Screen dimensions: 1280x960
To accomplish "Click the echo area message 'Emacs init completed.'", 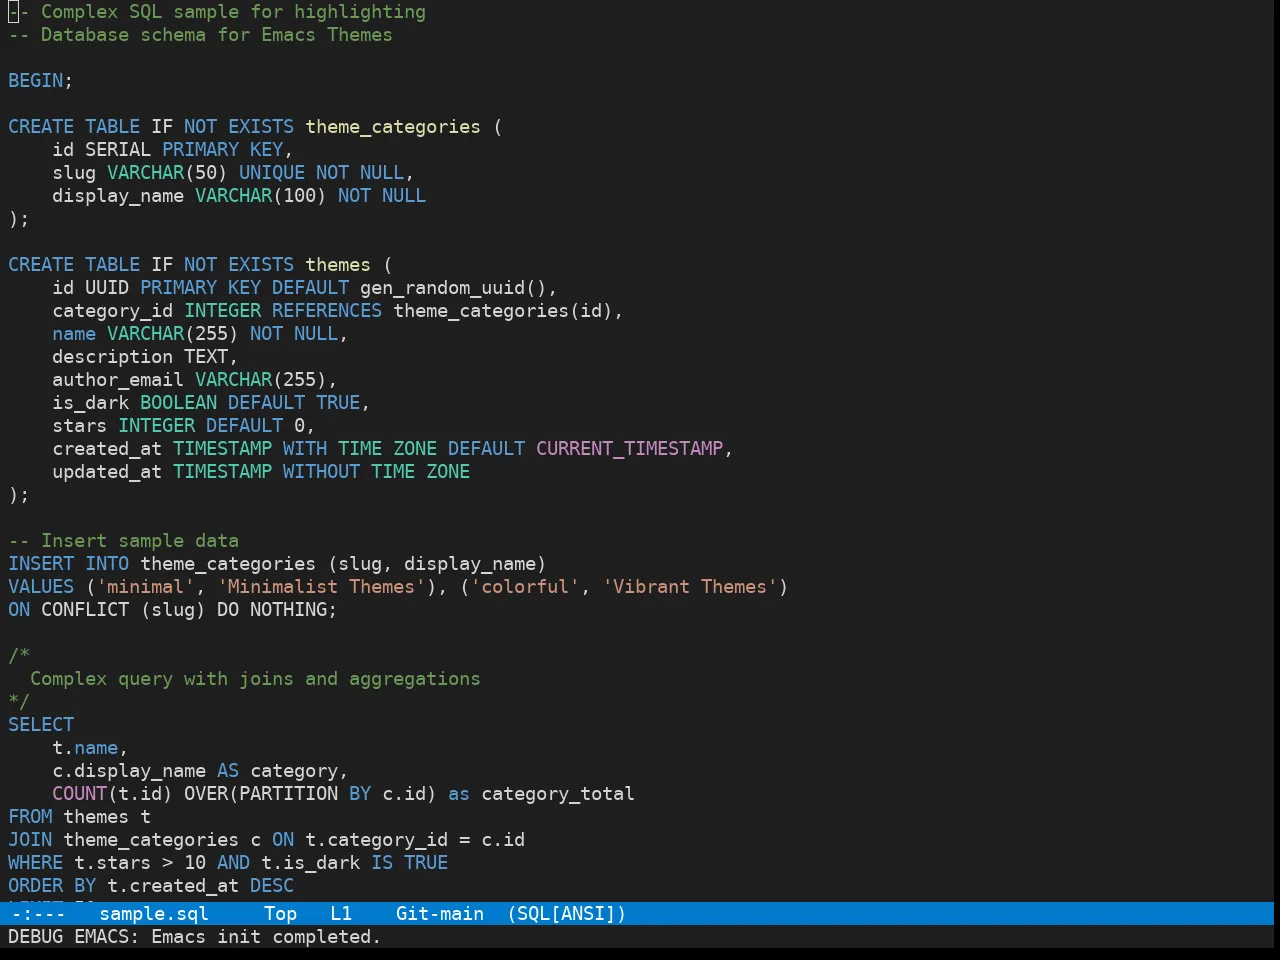I will pyautogui.click(x=266, y=937).
